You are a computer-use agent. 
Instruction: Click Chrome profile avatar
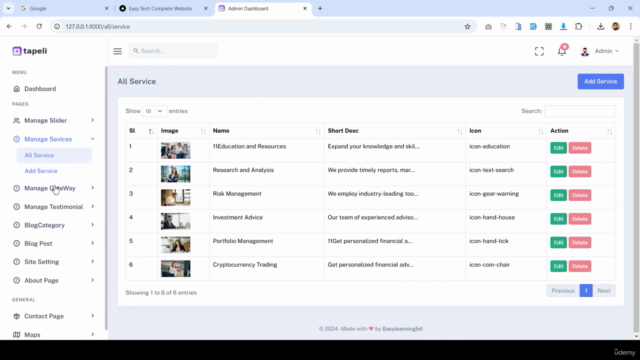[616, 27]
